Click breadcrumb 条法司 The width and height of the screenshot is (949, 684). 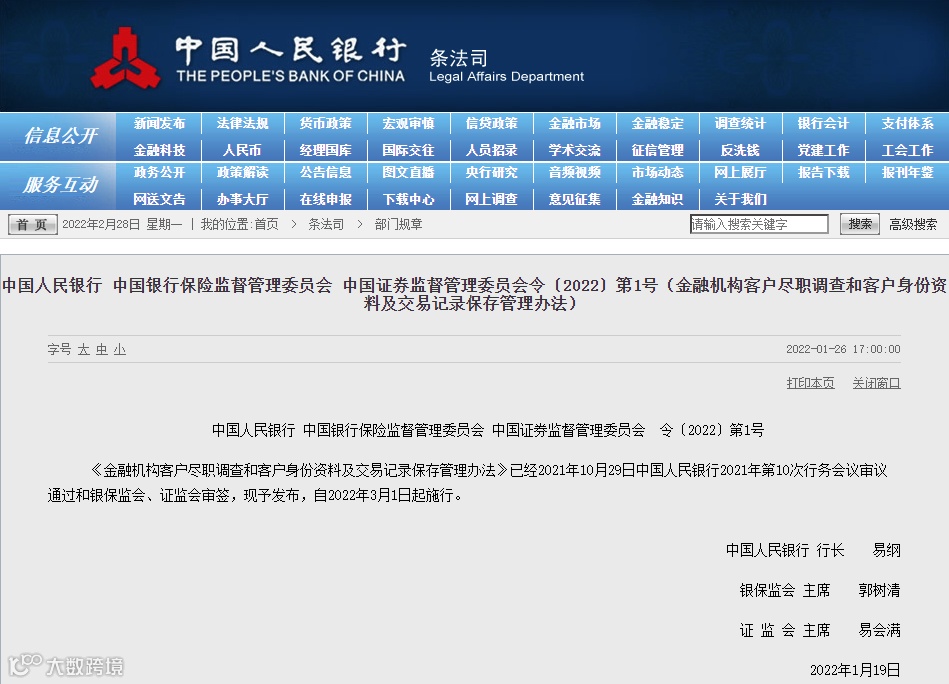tap(326, 225)
